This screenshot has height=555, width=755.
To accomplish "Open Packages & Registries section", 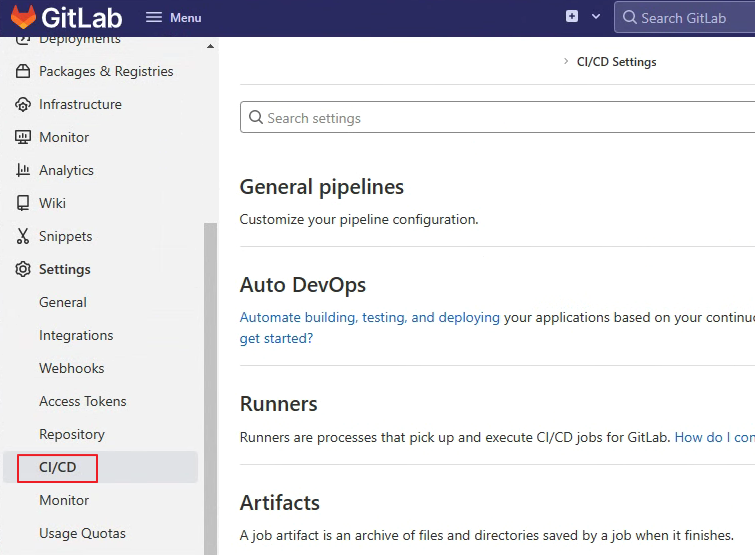I will 106,71.
